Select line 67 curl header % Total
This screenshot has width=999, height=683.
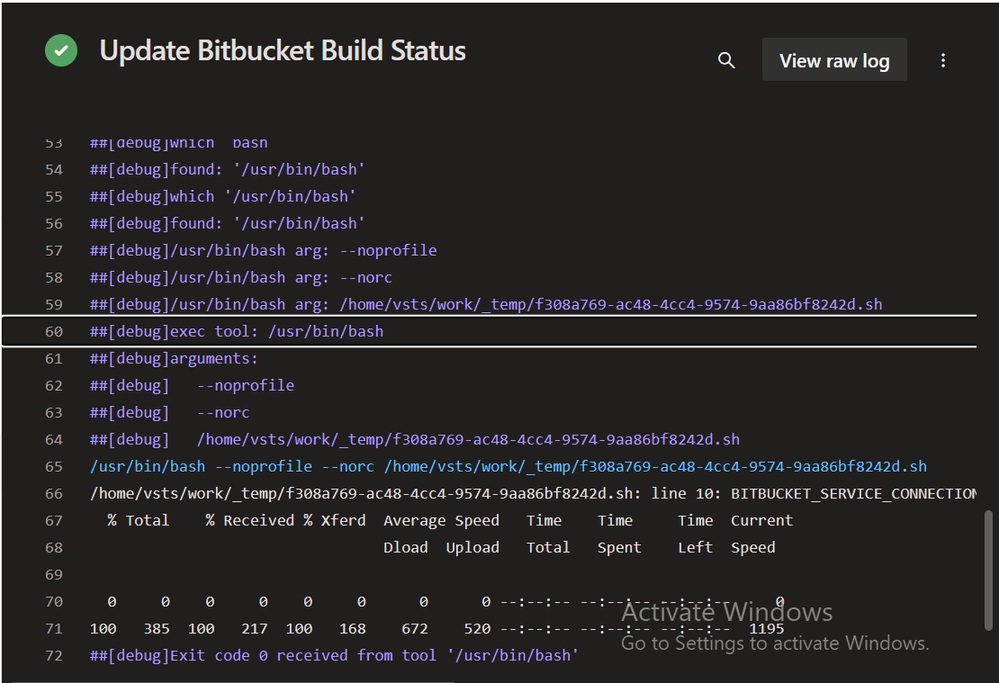pyautogui.click(x=450, y=521)
